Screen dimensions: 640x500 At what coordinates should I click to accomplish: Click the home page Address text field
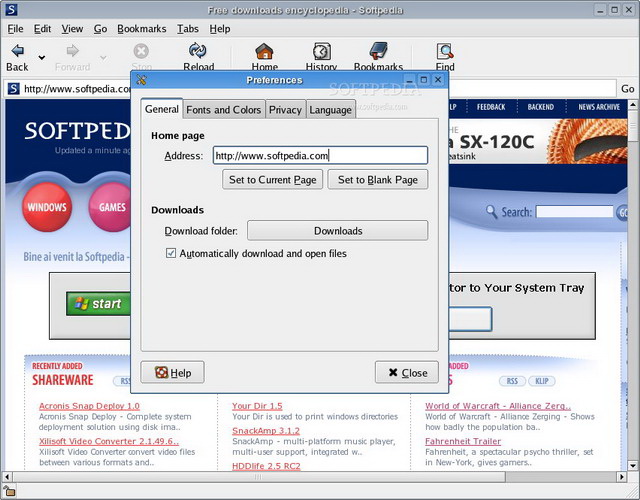[x=320, y=156]
